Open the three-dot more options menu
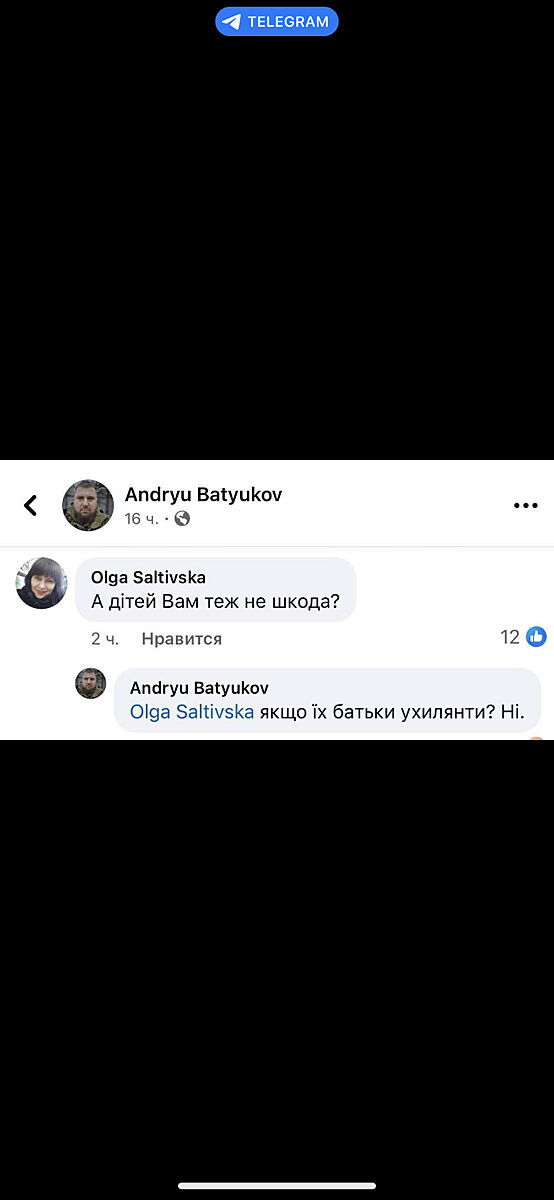Screen dimensions: 554x1200 pyautogui.click(x=526, y=505)
